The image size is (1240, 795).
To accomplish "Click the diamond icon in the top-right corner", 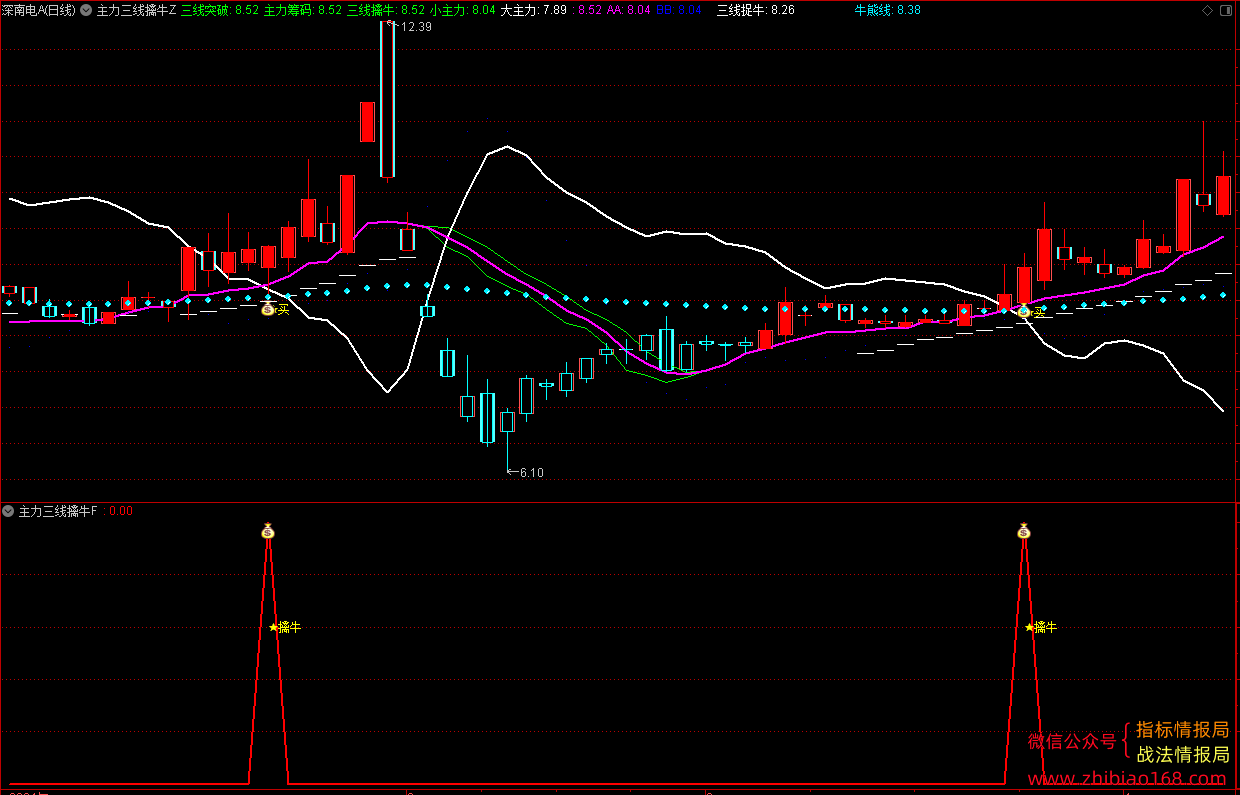I will point(1208,10).
